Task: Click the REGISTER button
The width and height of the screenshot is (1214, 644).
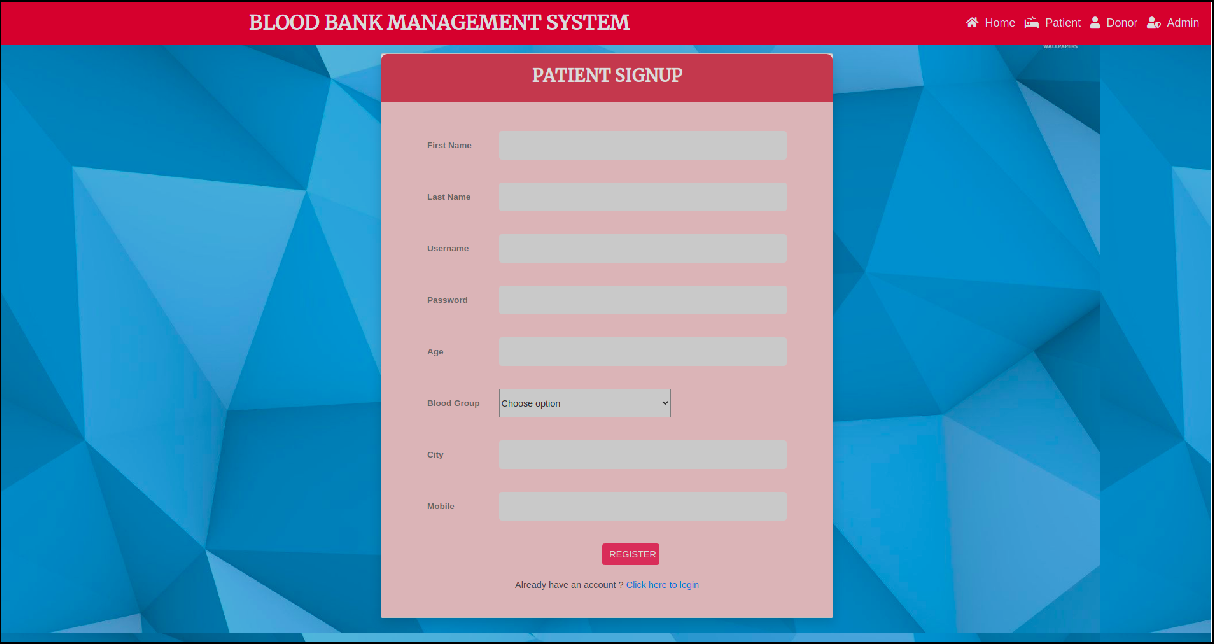Action: click(x=630, y=553)
